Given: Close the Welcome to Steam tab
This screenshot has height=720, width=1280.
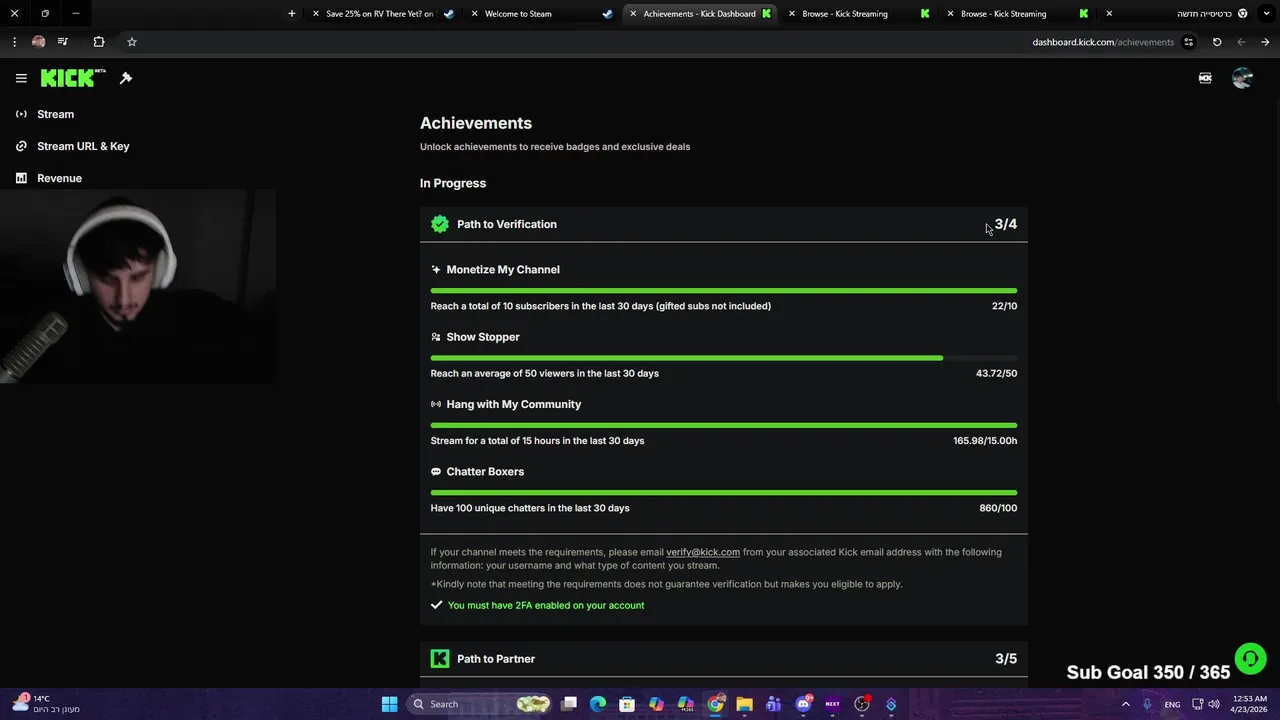Looking at the screenshot, I should click(474, 14).
